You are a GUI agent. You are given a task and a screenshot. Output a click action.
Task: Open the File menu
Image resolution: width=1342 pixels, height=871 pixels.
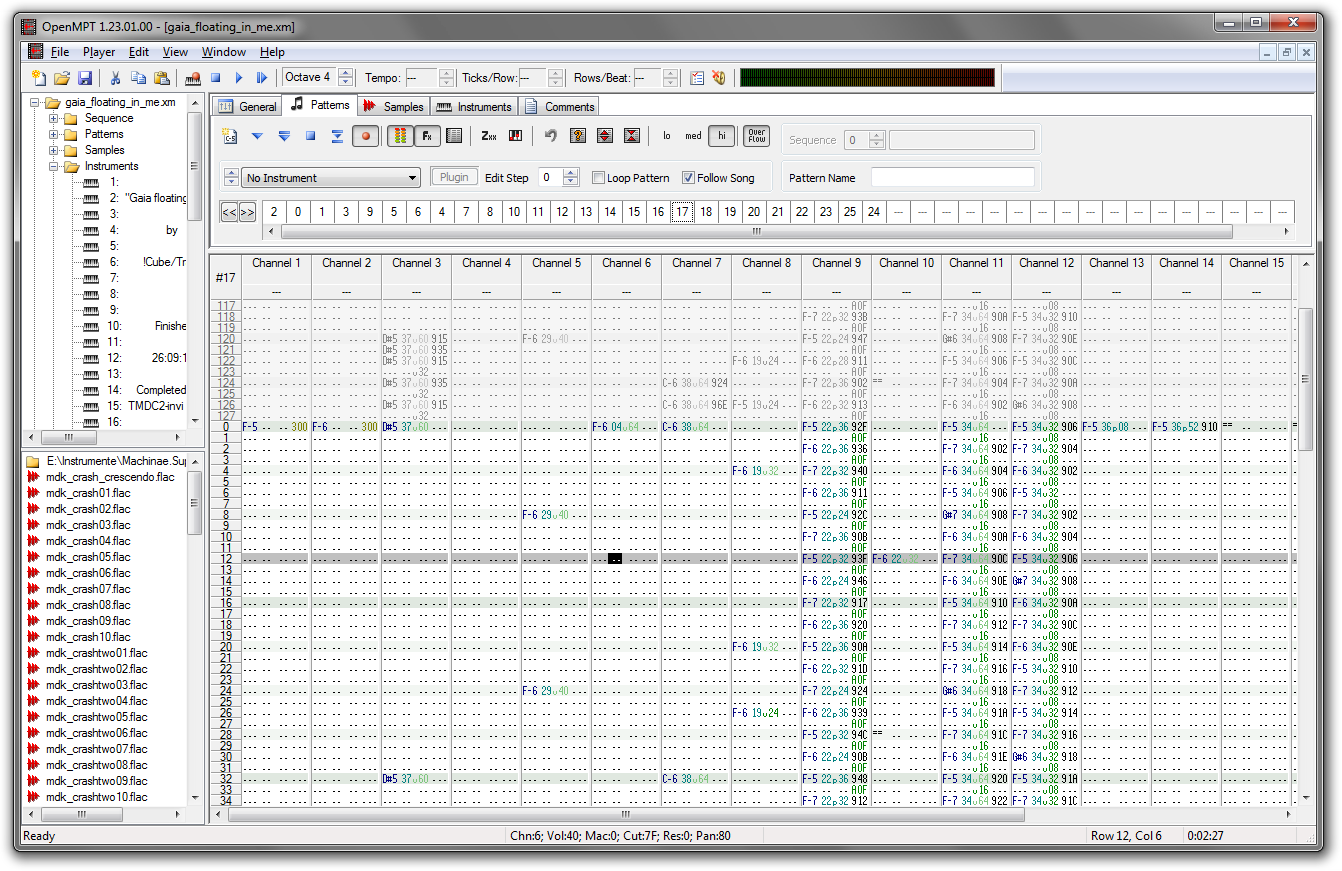60,52
